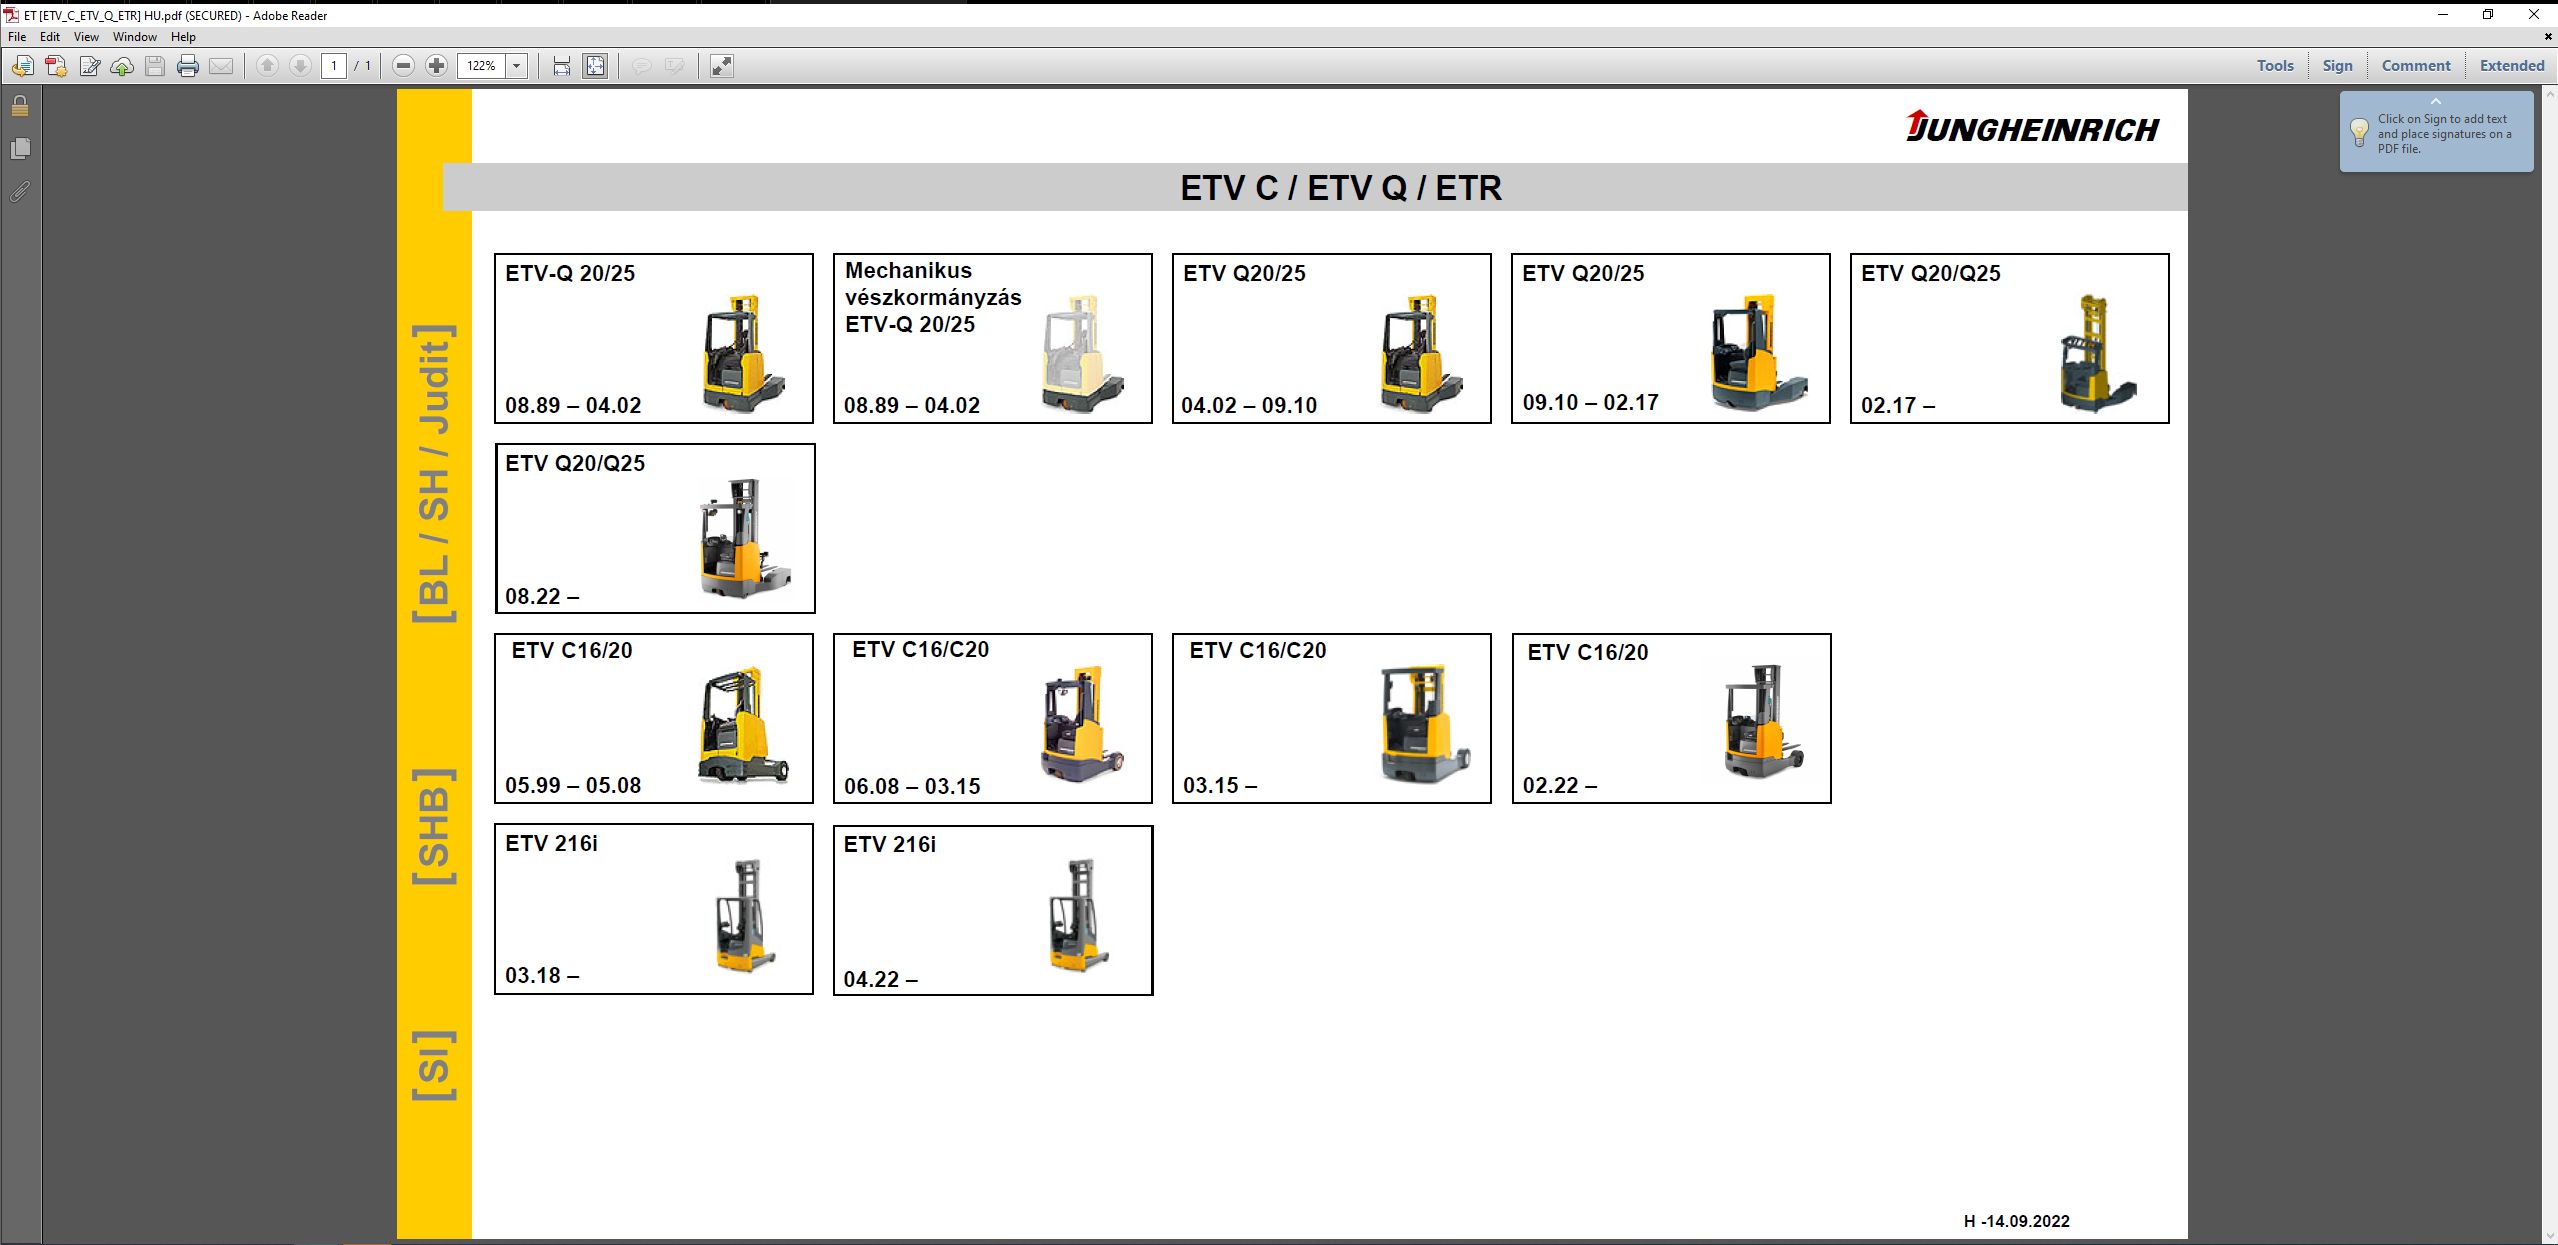
Task: Open the Sign pane
Action: point(2337,66)
